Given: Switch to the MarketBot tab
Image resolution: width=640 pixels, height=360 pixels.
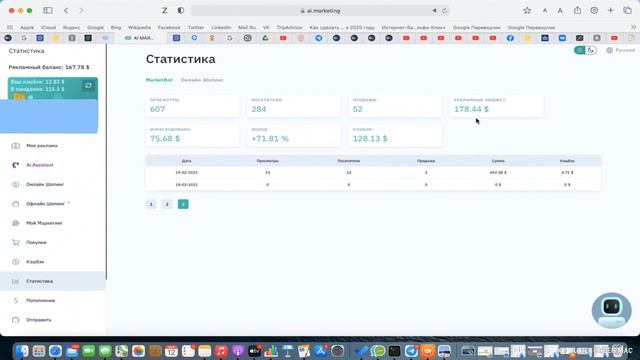Looking at the screenshot, I should 159,80.
